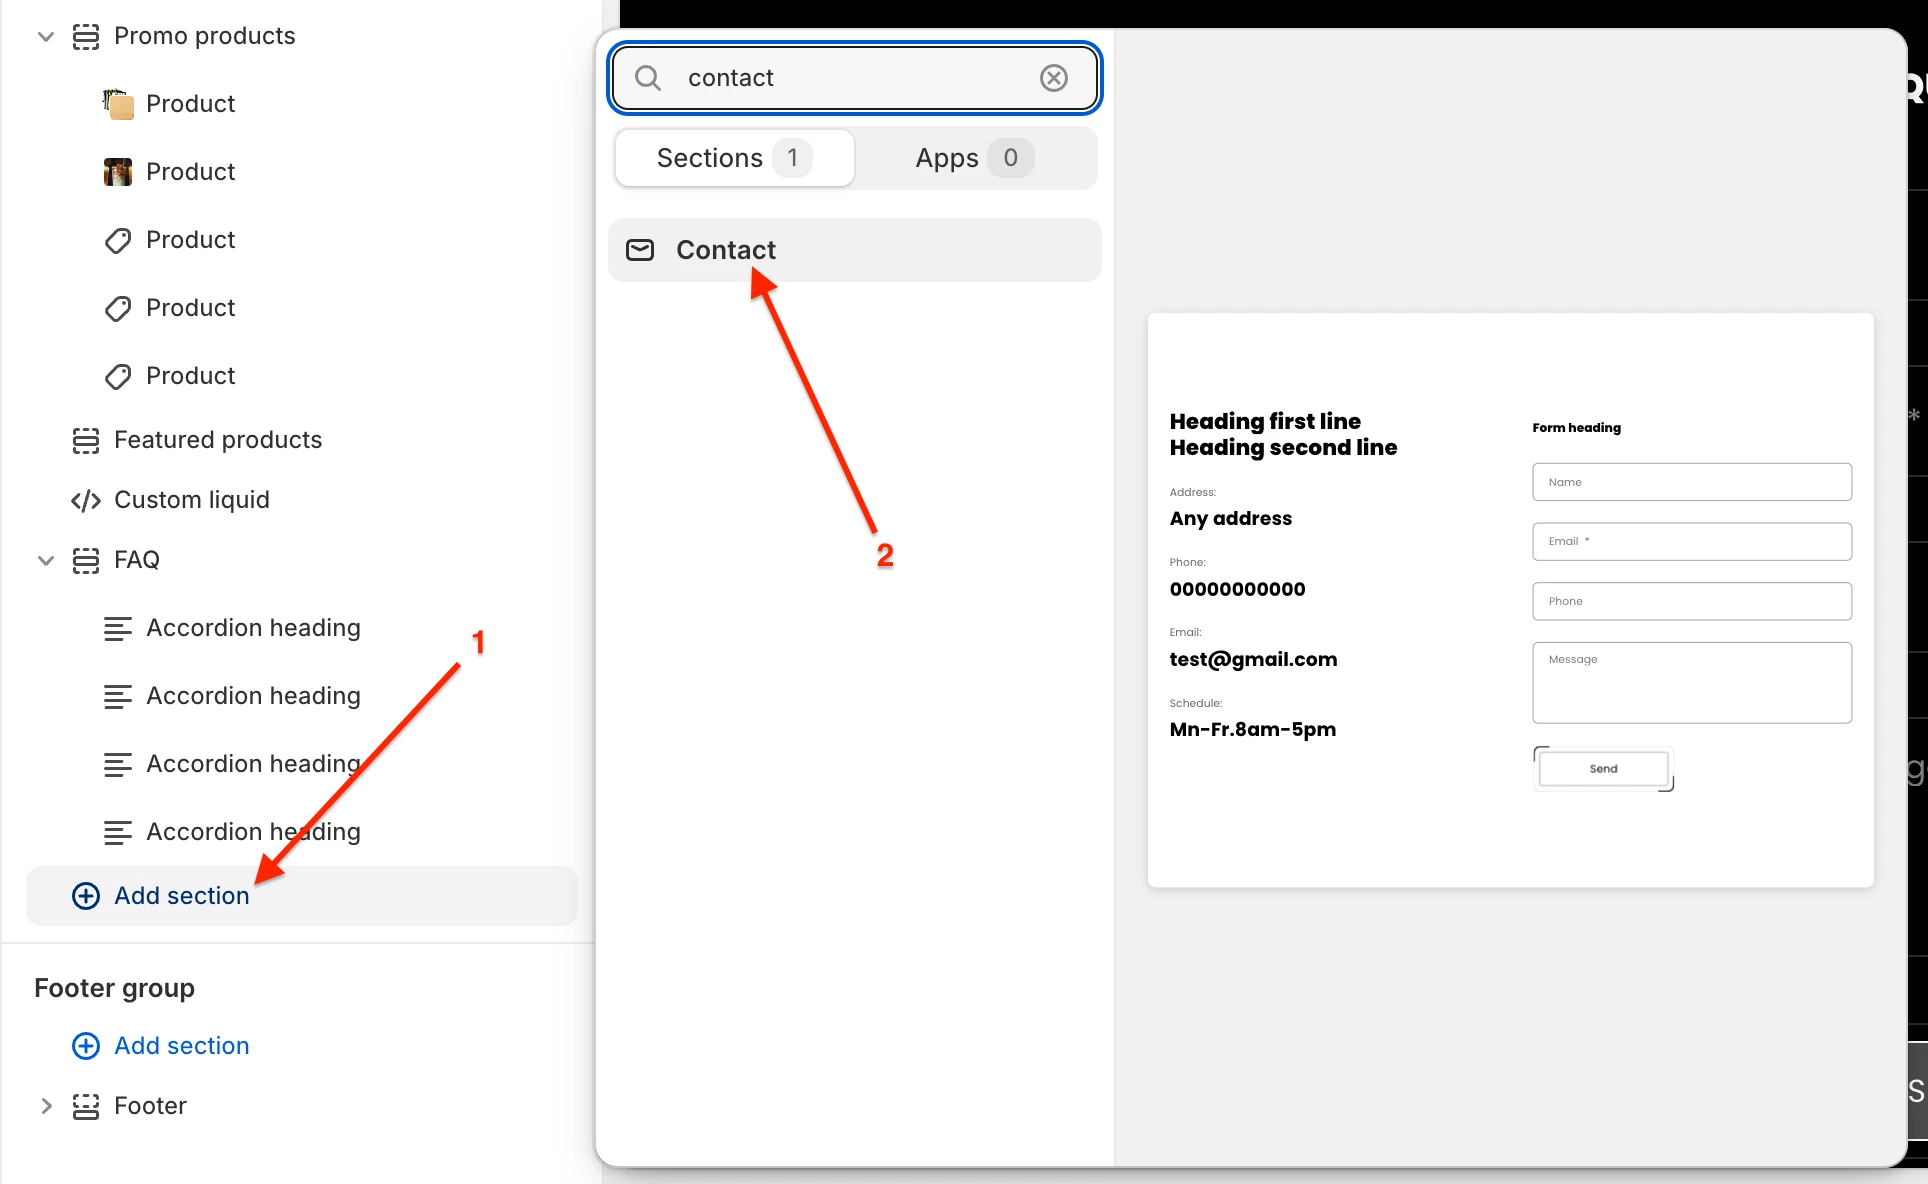Click the Phone field in the preview

tap(1692, 602)
